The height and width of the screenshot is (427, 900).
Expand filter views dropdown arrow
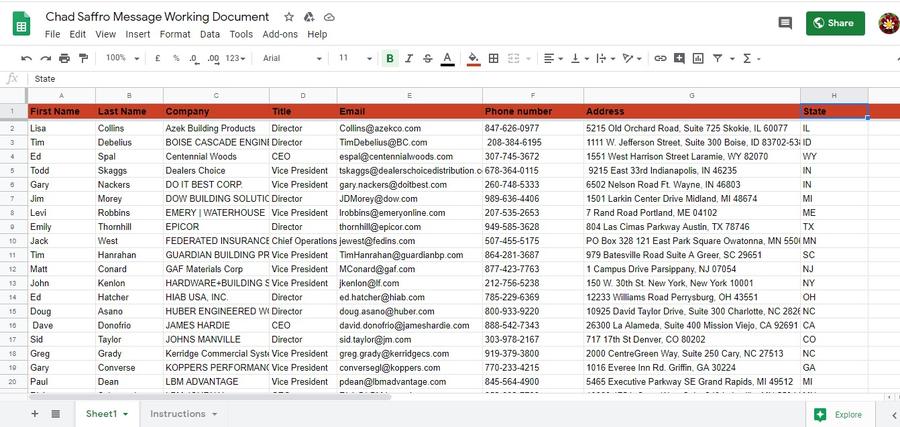732,59
